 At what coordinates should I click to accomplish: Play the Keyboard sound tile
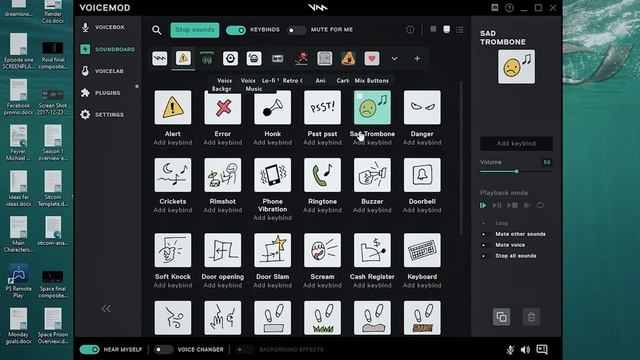pyautogui.click(x=422, y=250)
